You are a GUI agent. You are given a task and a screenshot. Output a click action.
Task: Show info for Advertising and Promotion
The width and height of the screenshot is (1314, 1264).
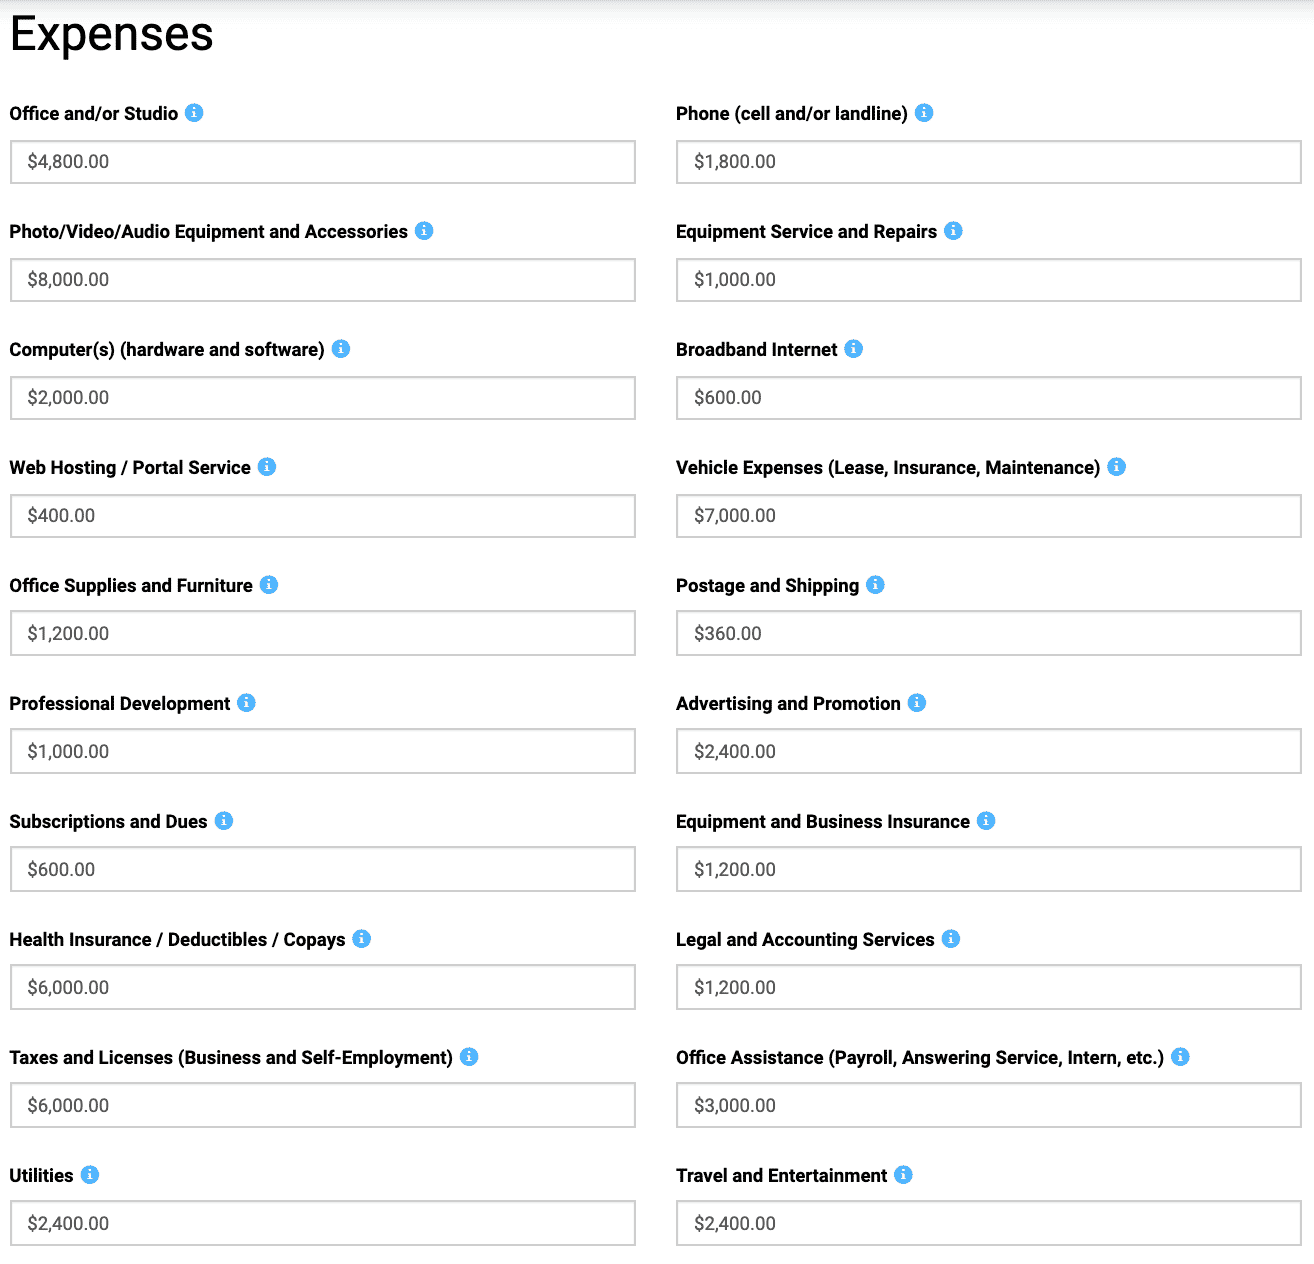(917, 703)
